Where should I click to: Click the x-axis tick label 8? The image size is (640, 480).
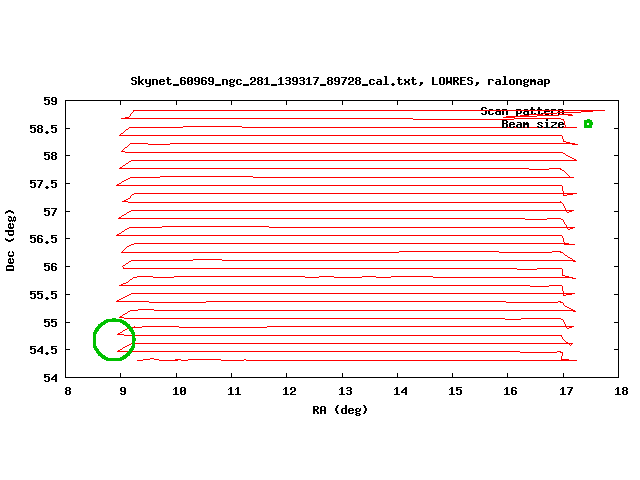[67, 392]
